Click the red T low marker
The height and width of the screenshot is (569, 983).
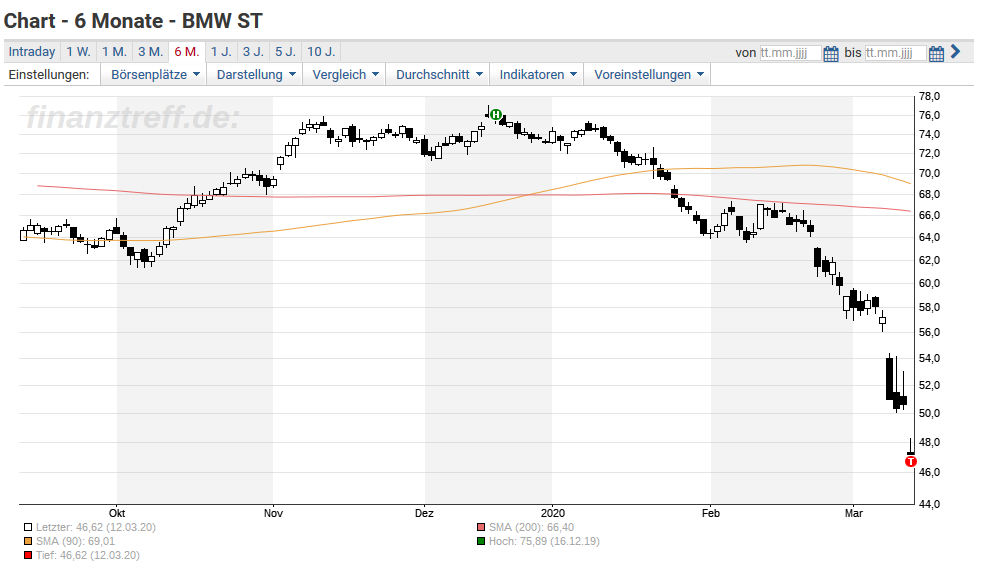coord(911,461)
